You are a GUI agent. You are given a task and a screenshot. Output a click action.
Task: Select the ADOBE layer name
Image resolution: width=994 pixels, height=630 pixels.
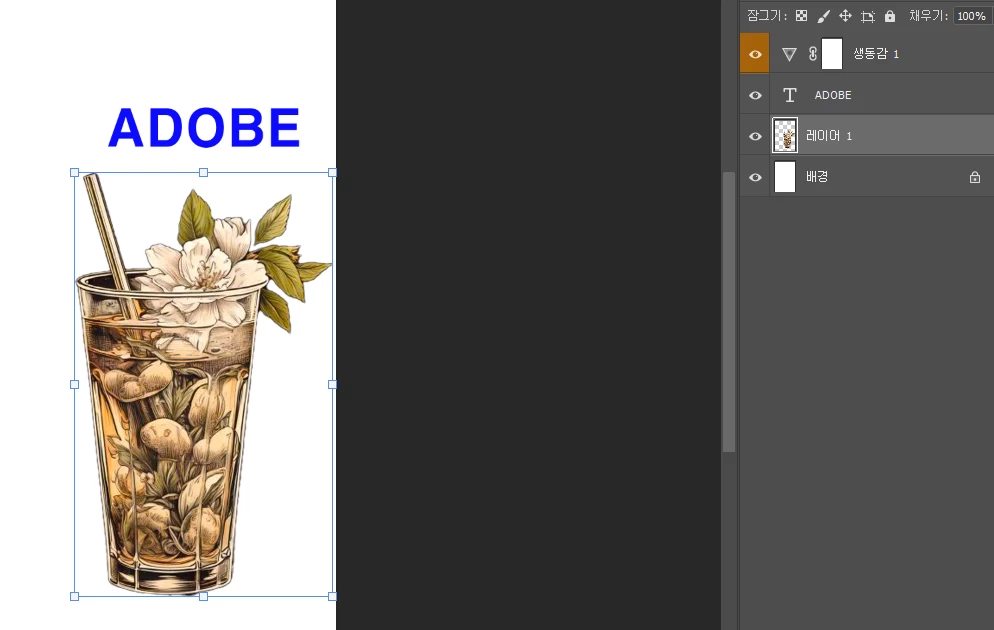(x=833, y=95)
